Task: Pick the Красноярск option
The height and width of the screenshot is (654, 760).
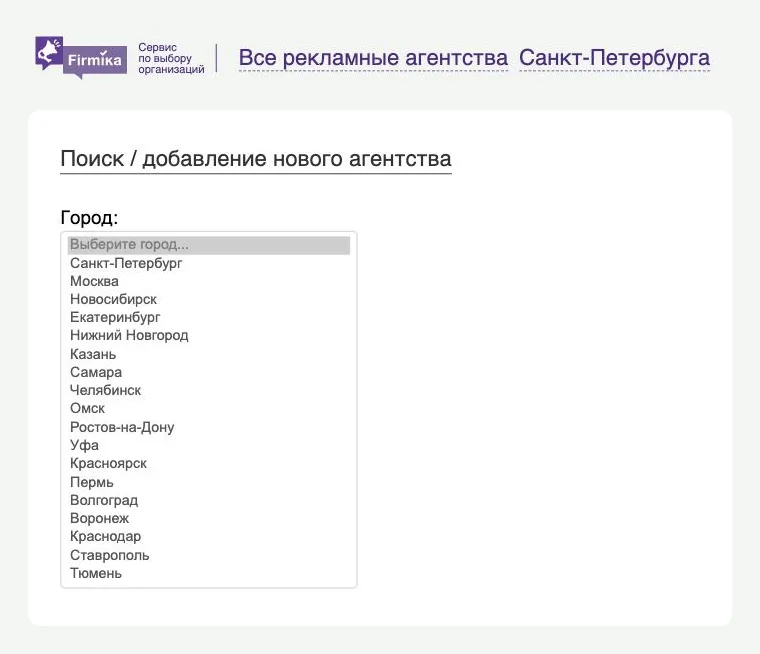Action: 209,463
